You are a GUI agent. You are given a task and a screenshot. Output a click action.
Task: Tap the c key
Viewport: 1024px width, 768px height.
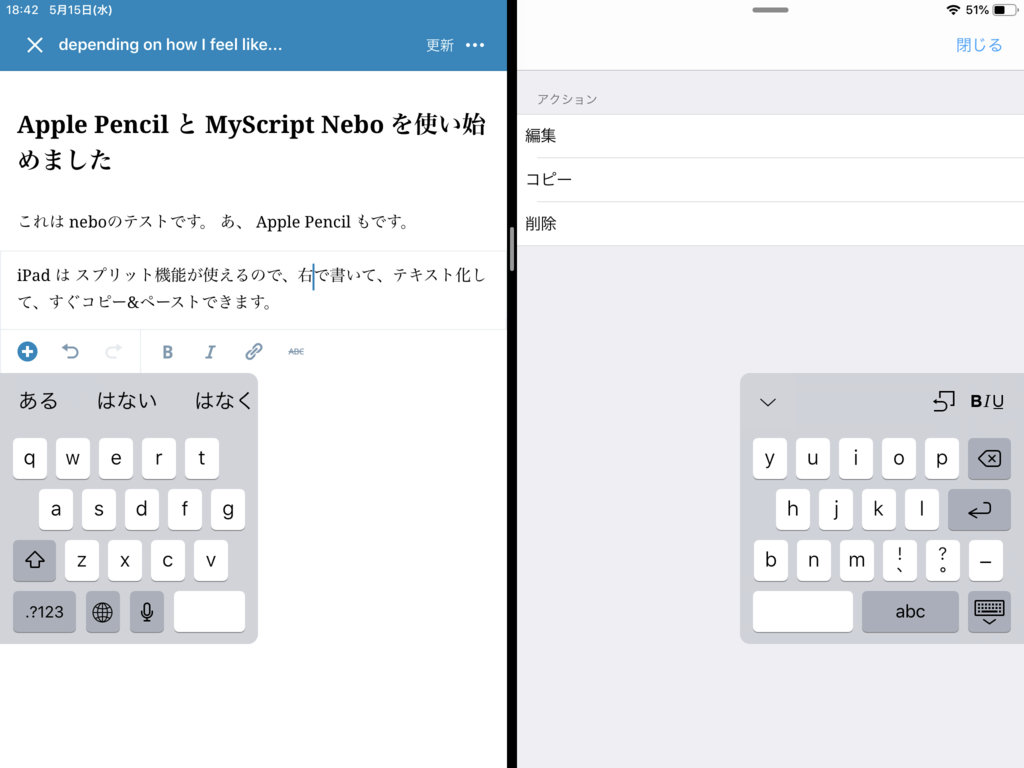(x=168, y=560)
